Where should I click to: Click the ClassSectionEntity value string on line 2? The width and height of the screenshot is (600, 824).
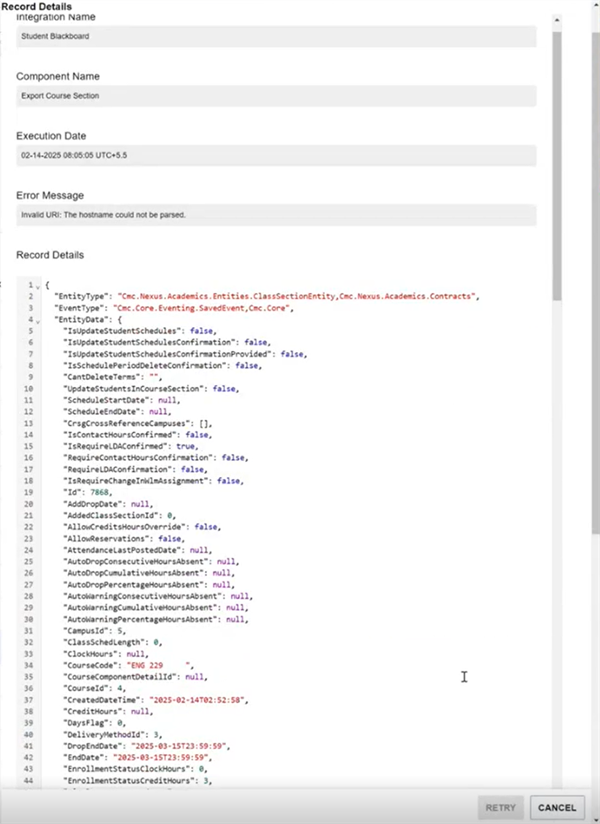click(297, 296)
